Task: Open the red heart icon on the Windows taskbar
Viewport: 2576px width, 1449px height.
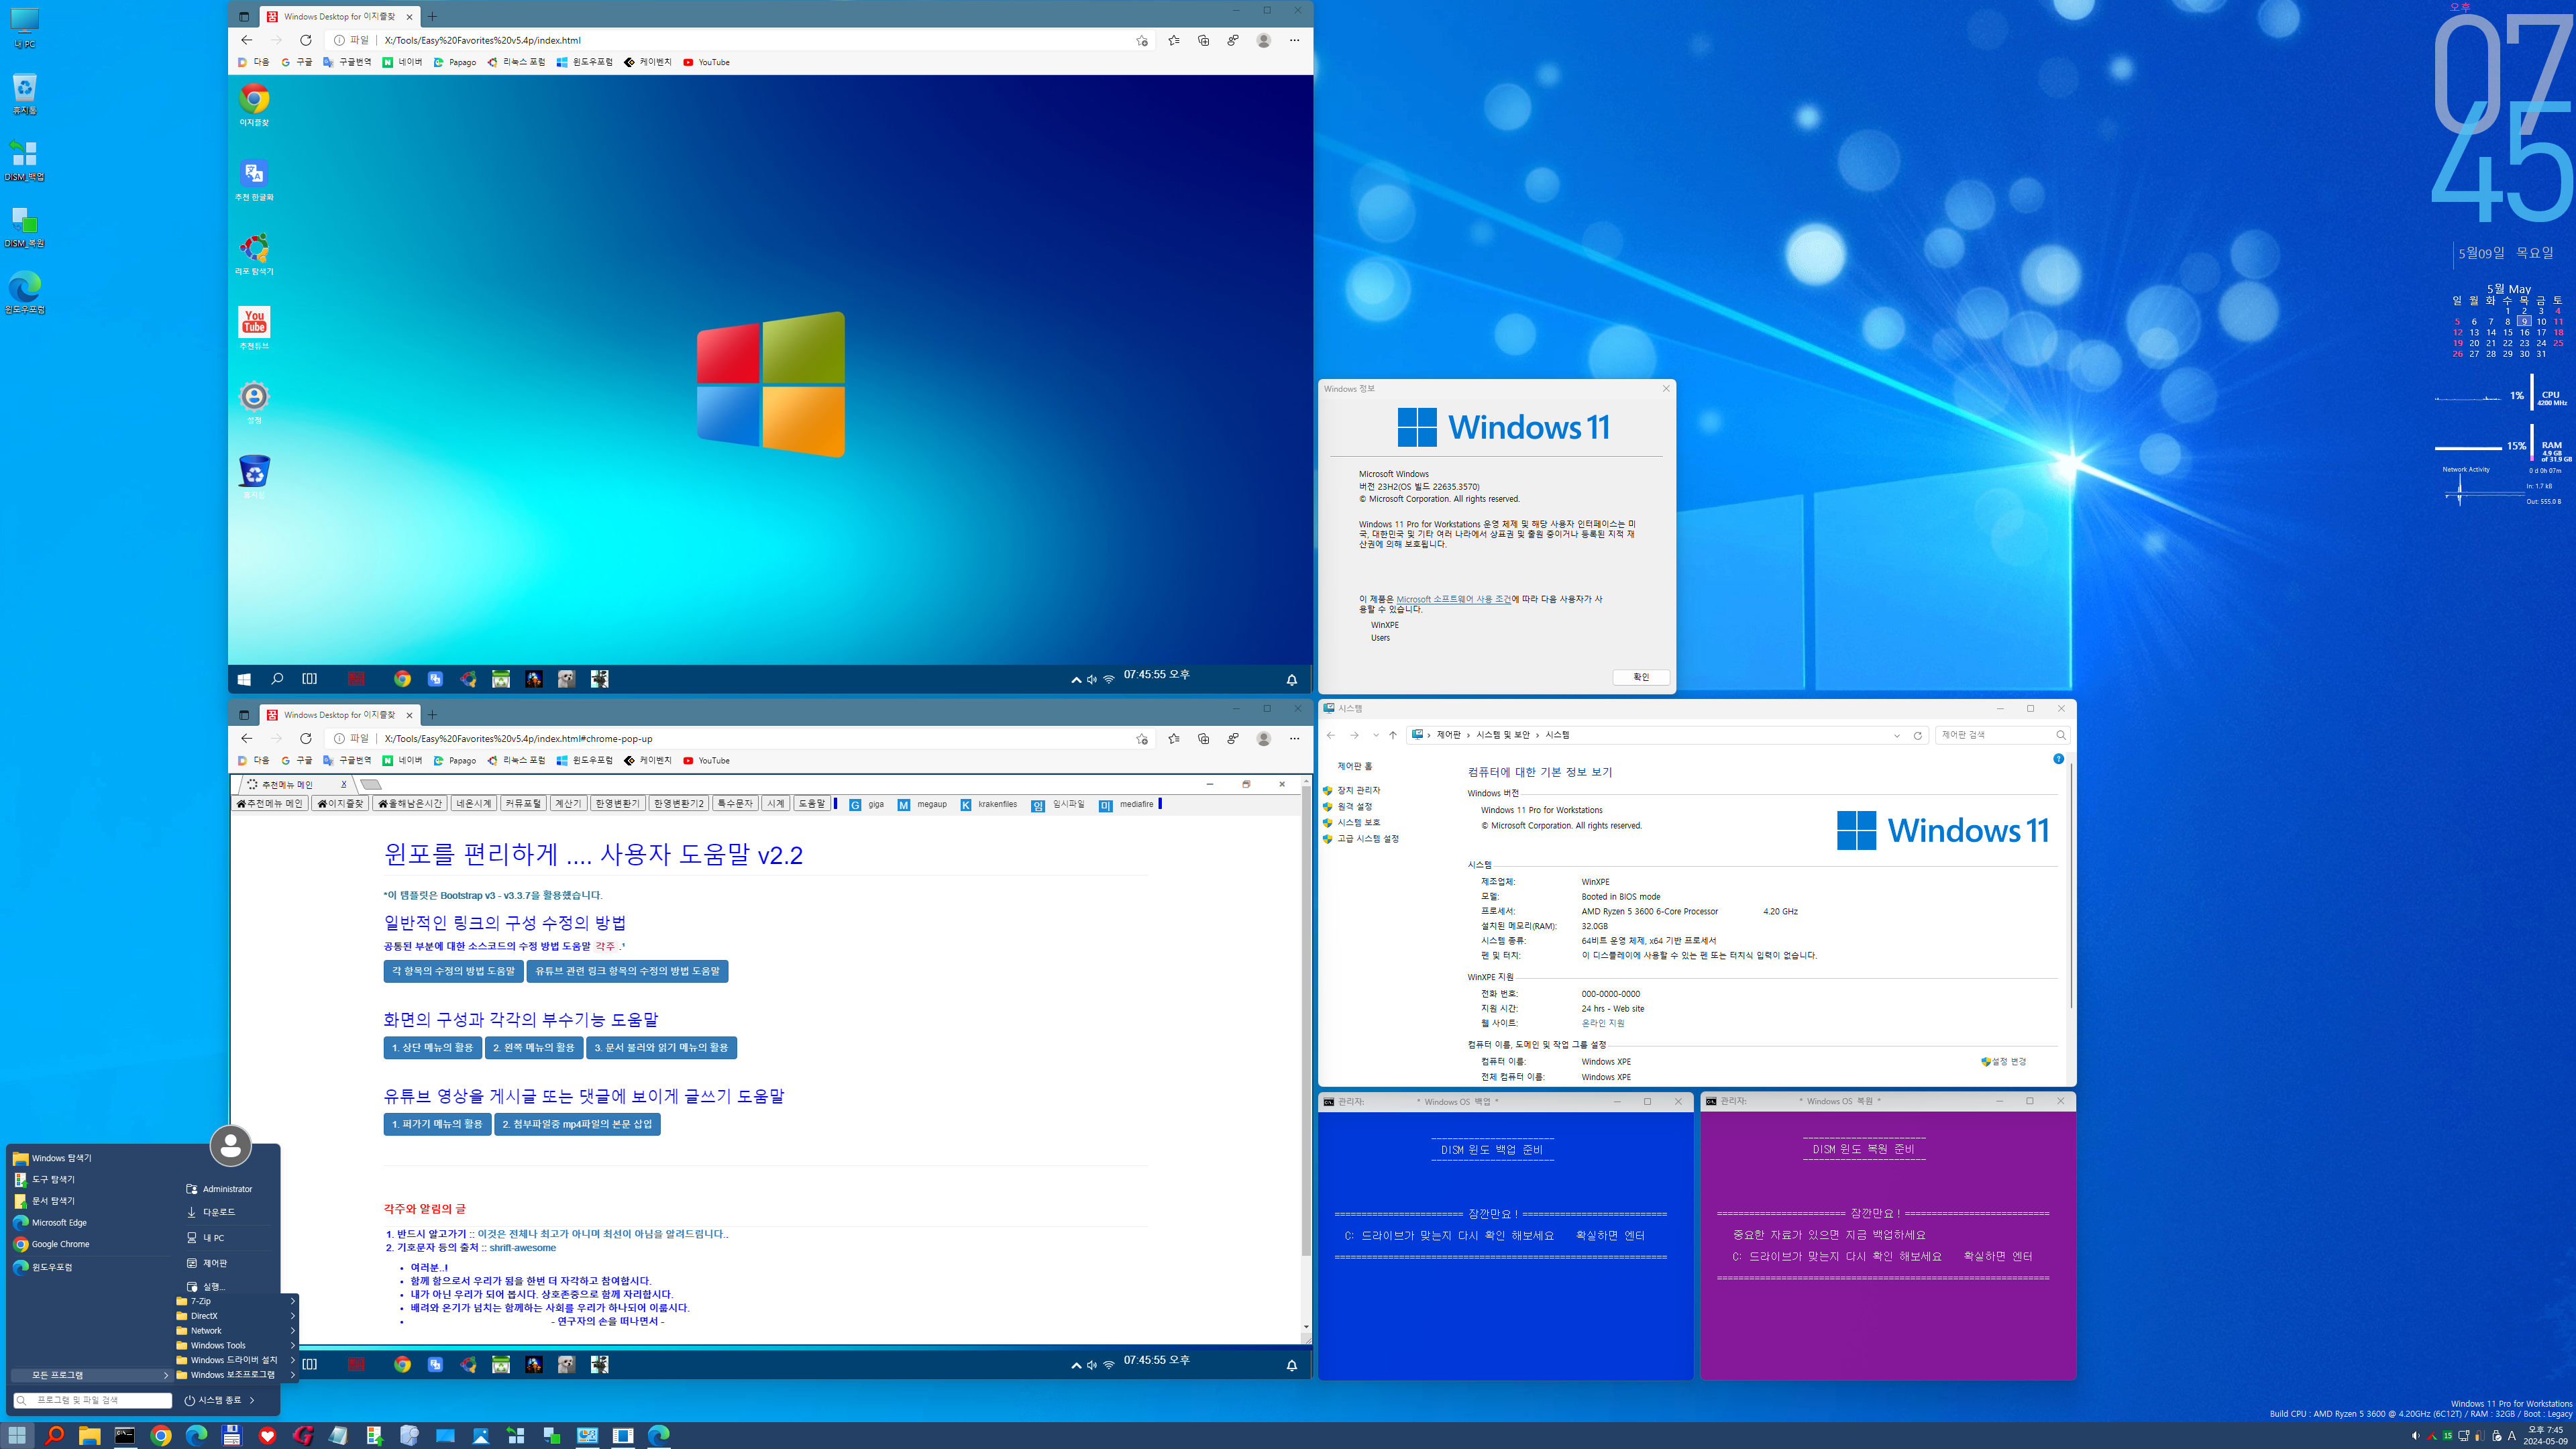Action: tap(267, 1435)
